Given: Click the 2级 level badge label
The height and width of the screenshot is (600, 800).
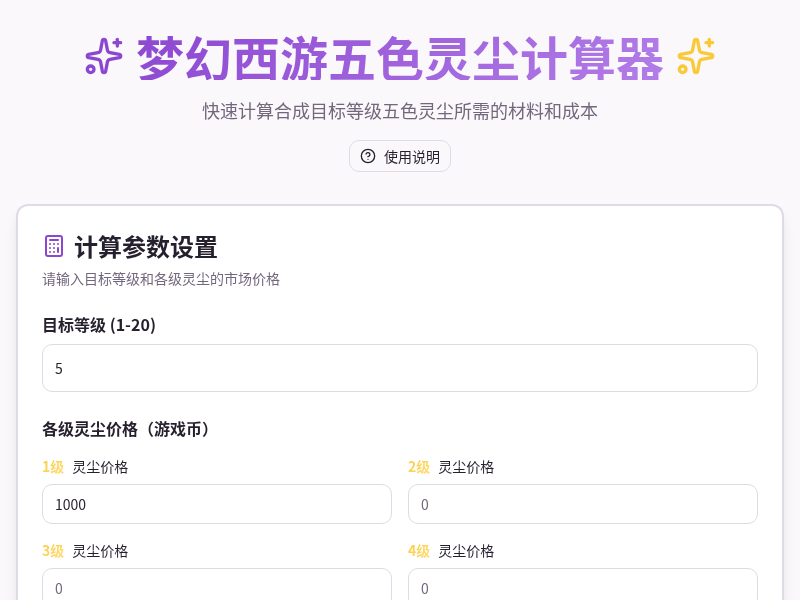Looking at the screenshot, I should coord(419,467).
